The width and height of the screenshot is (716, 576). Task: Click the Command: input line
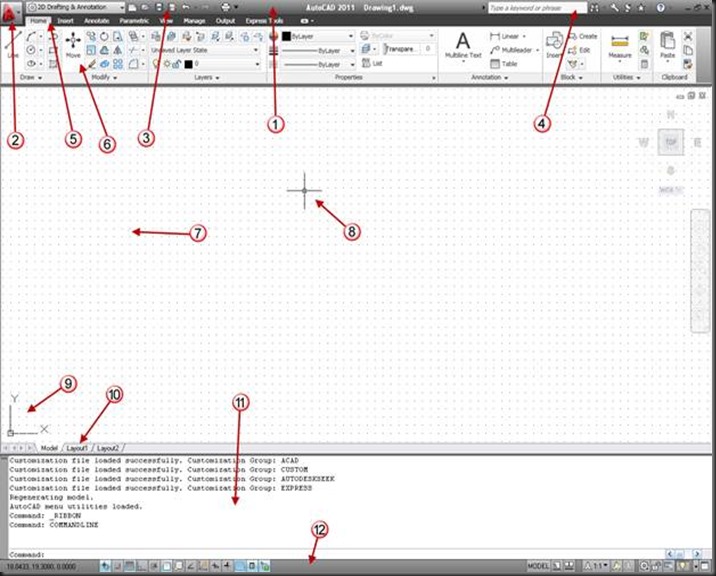click(x=336, y=554)
